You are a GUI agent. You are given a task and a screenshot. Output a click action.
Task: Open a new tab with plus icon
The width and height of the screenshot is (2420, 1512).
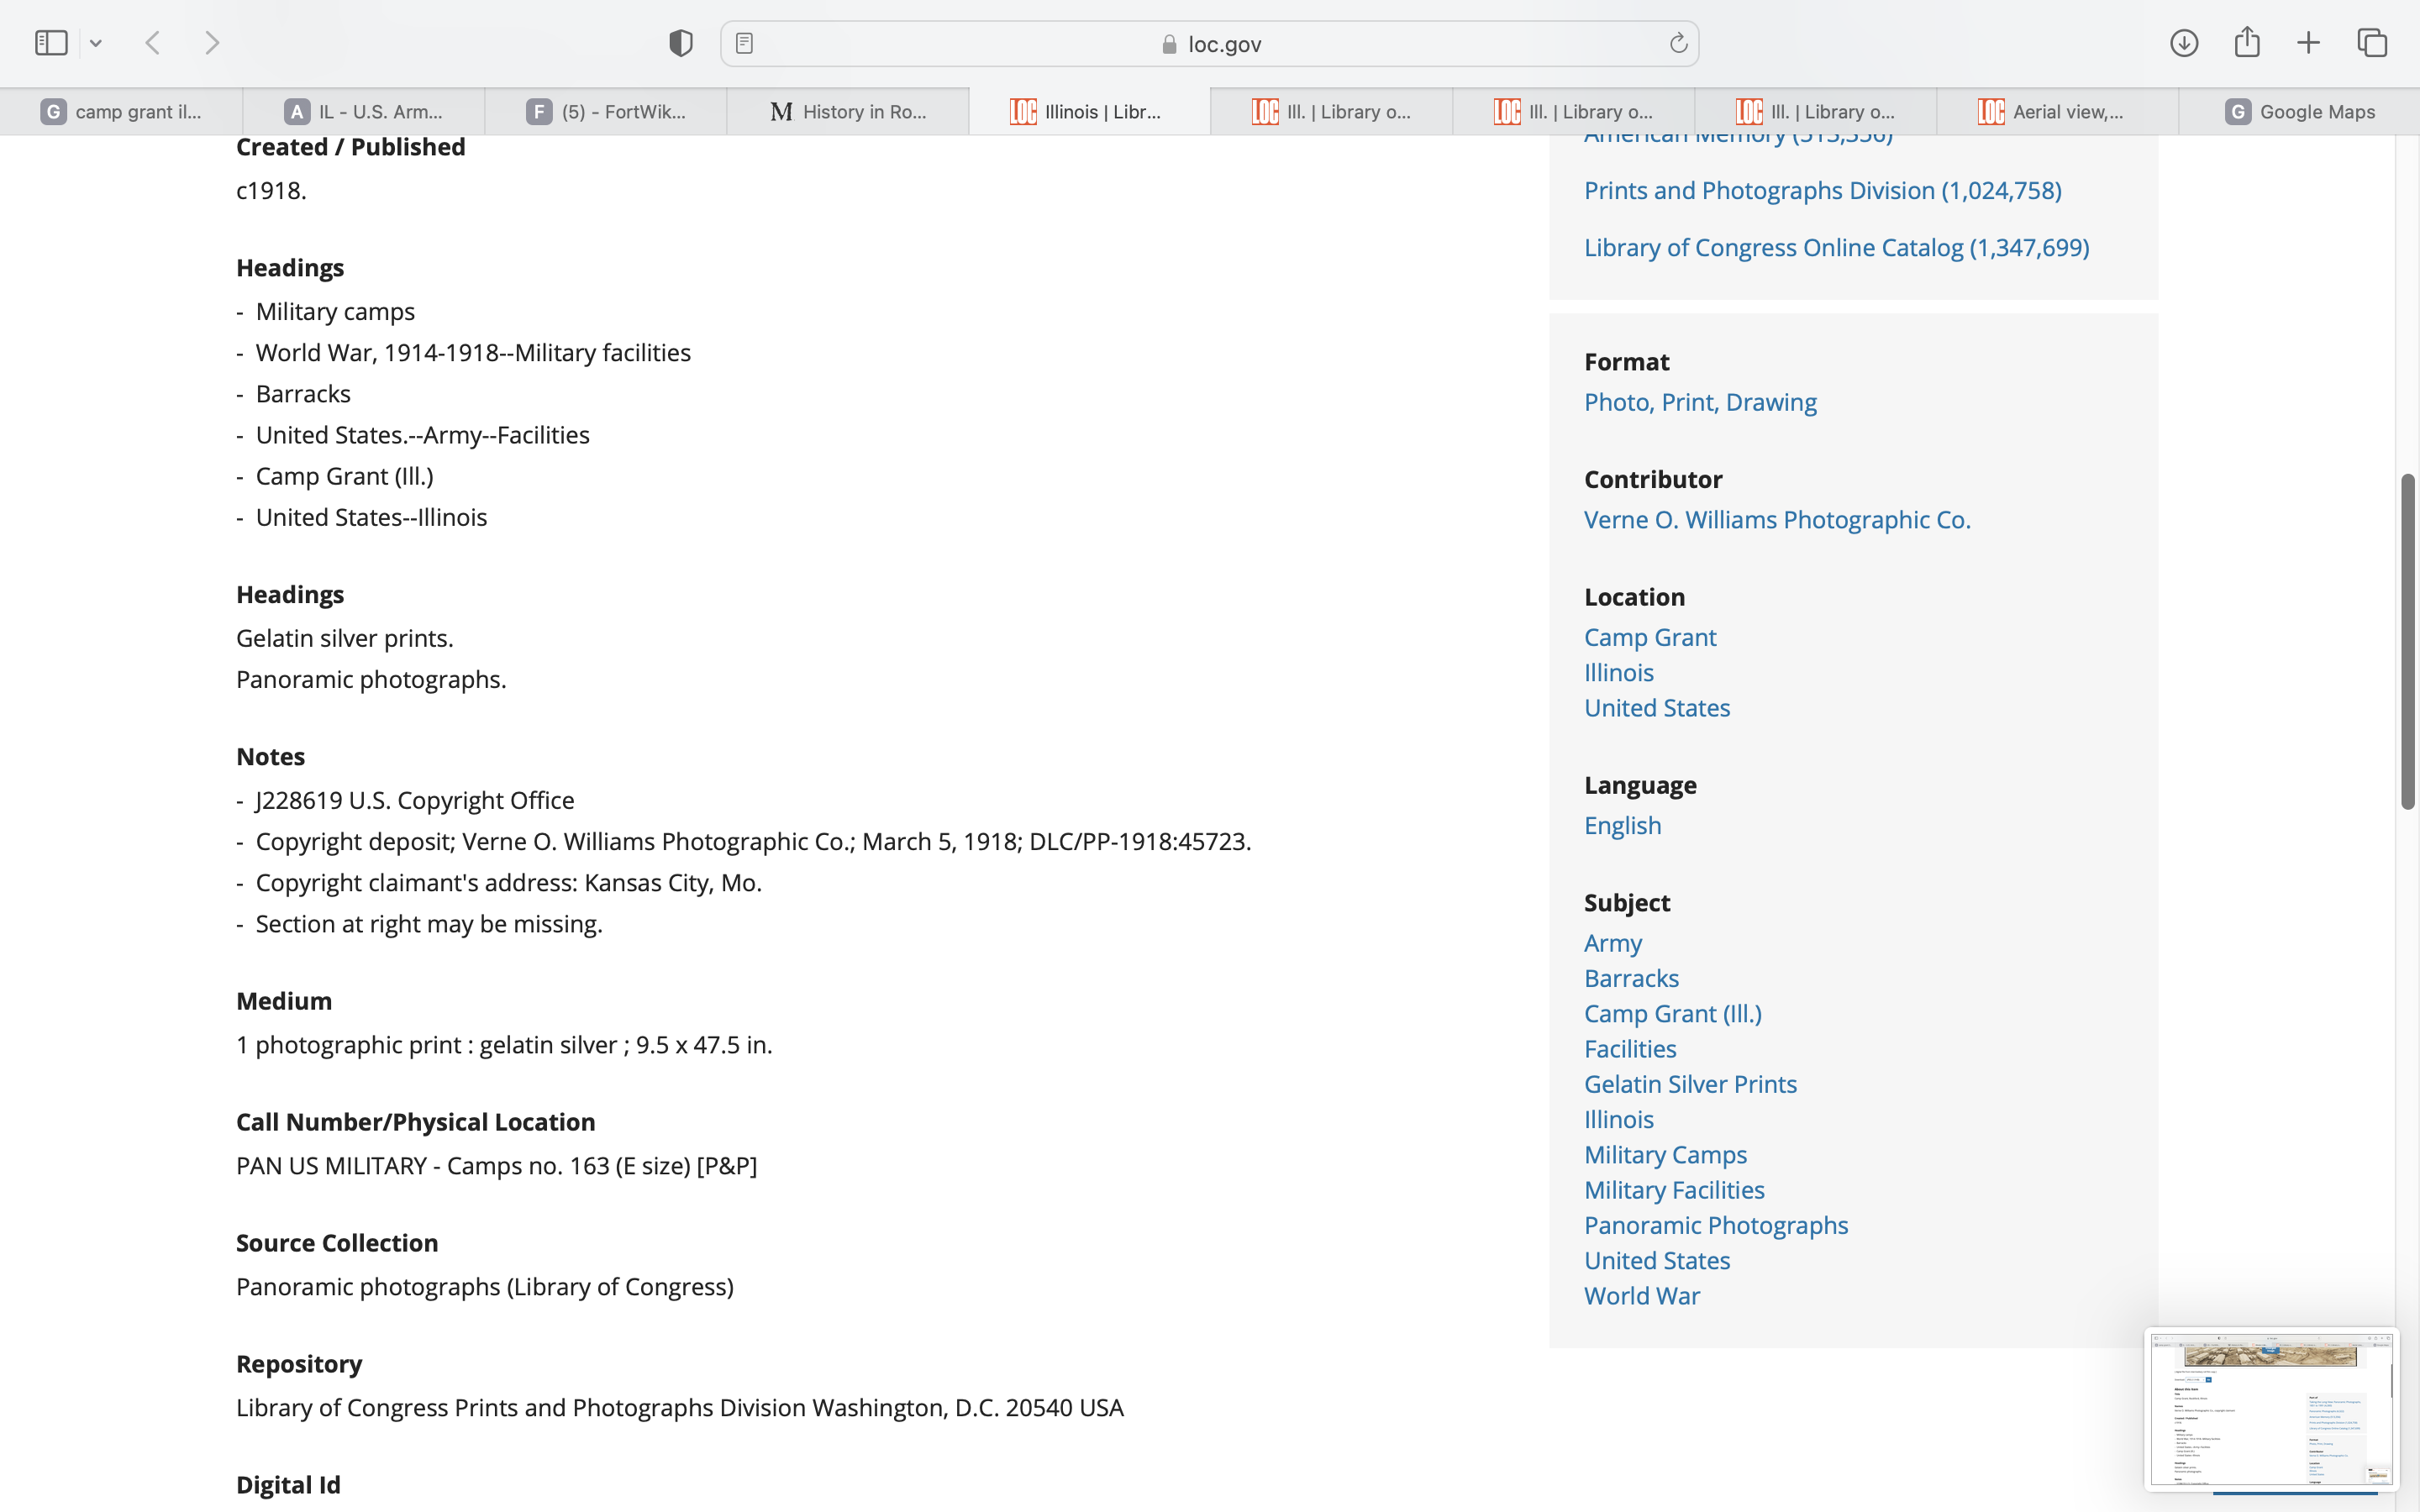(x=2308, y=43)
